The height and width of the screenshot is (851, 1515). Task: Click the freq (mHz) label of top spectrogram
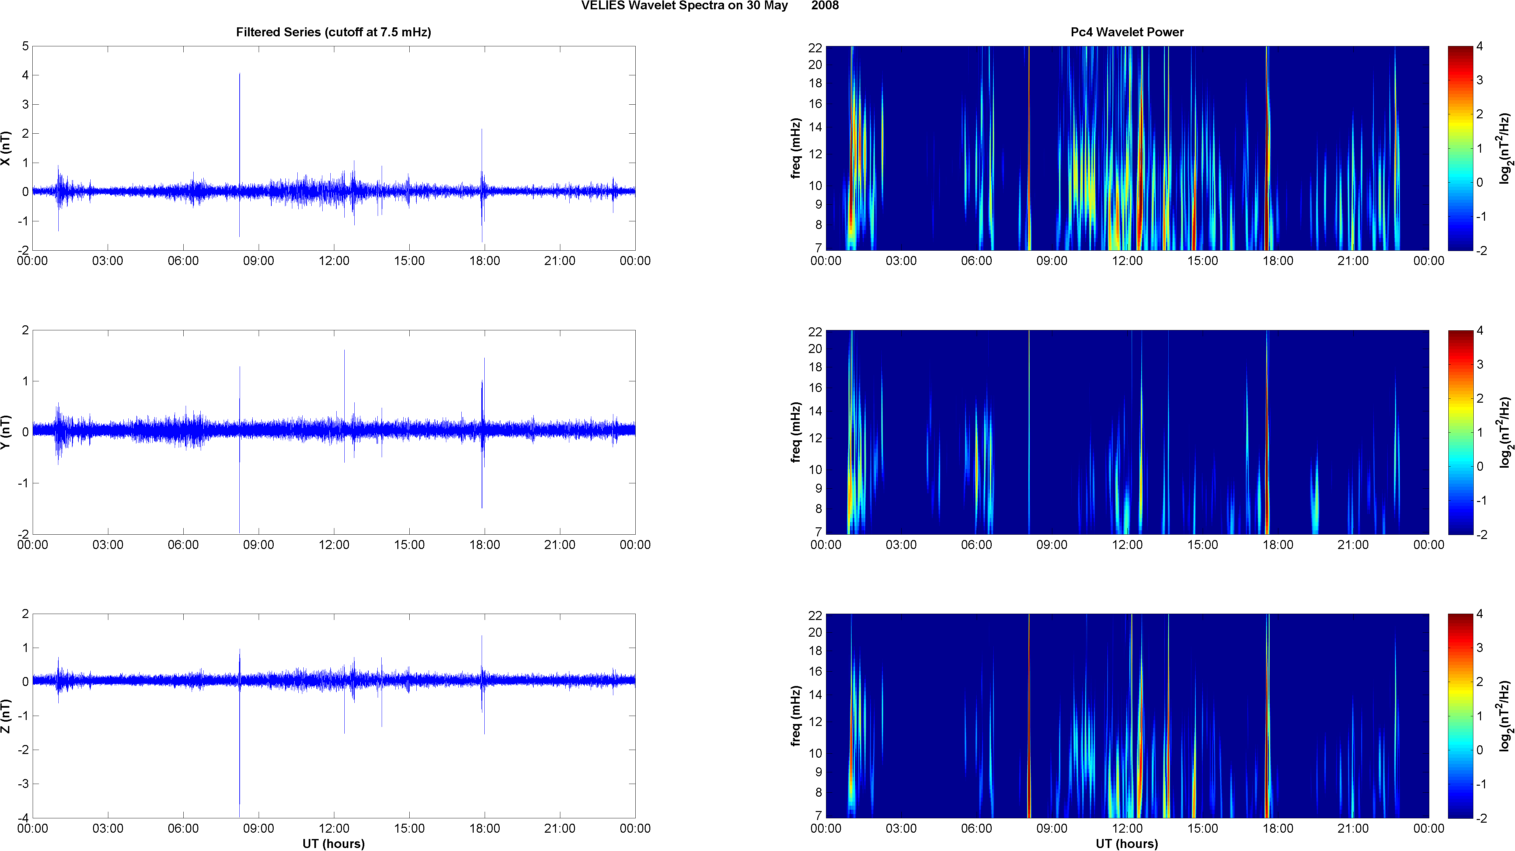coord(796,148)
